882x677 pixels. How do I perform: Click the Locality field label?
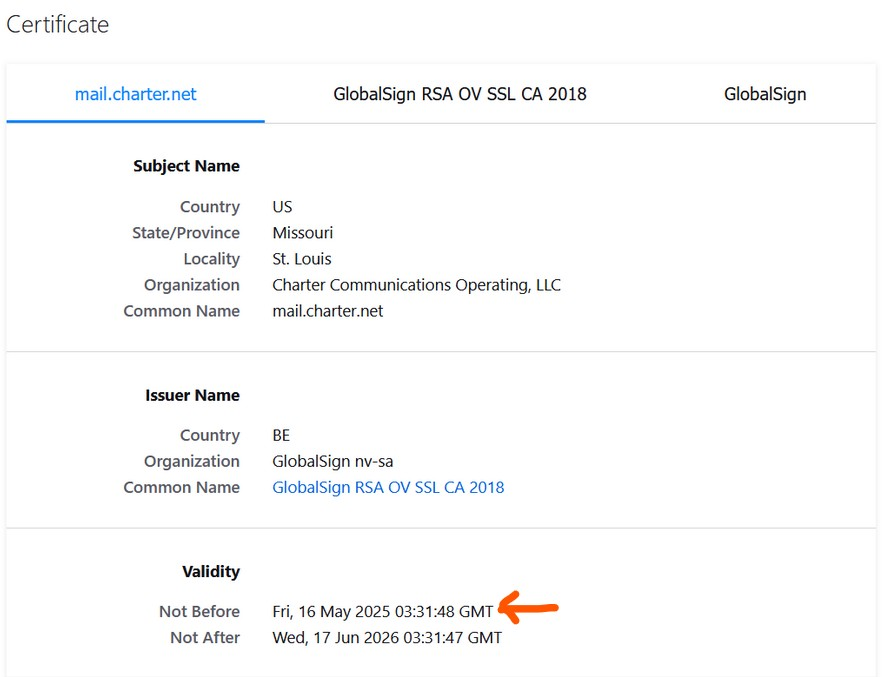212,259
